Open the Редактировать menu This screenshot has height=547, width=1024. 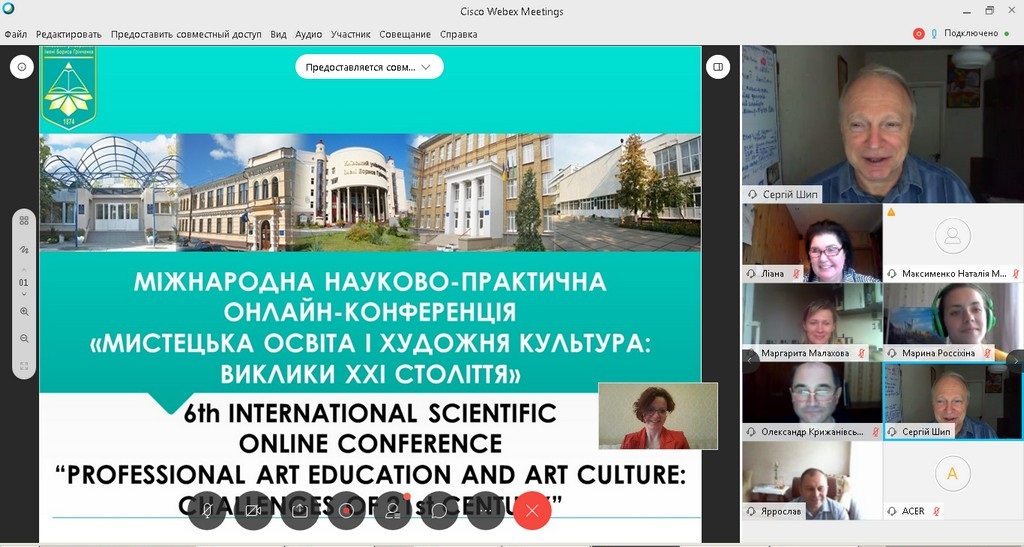click(69, 34)
